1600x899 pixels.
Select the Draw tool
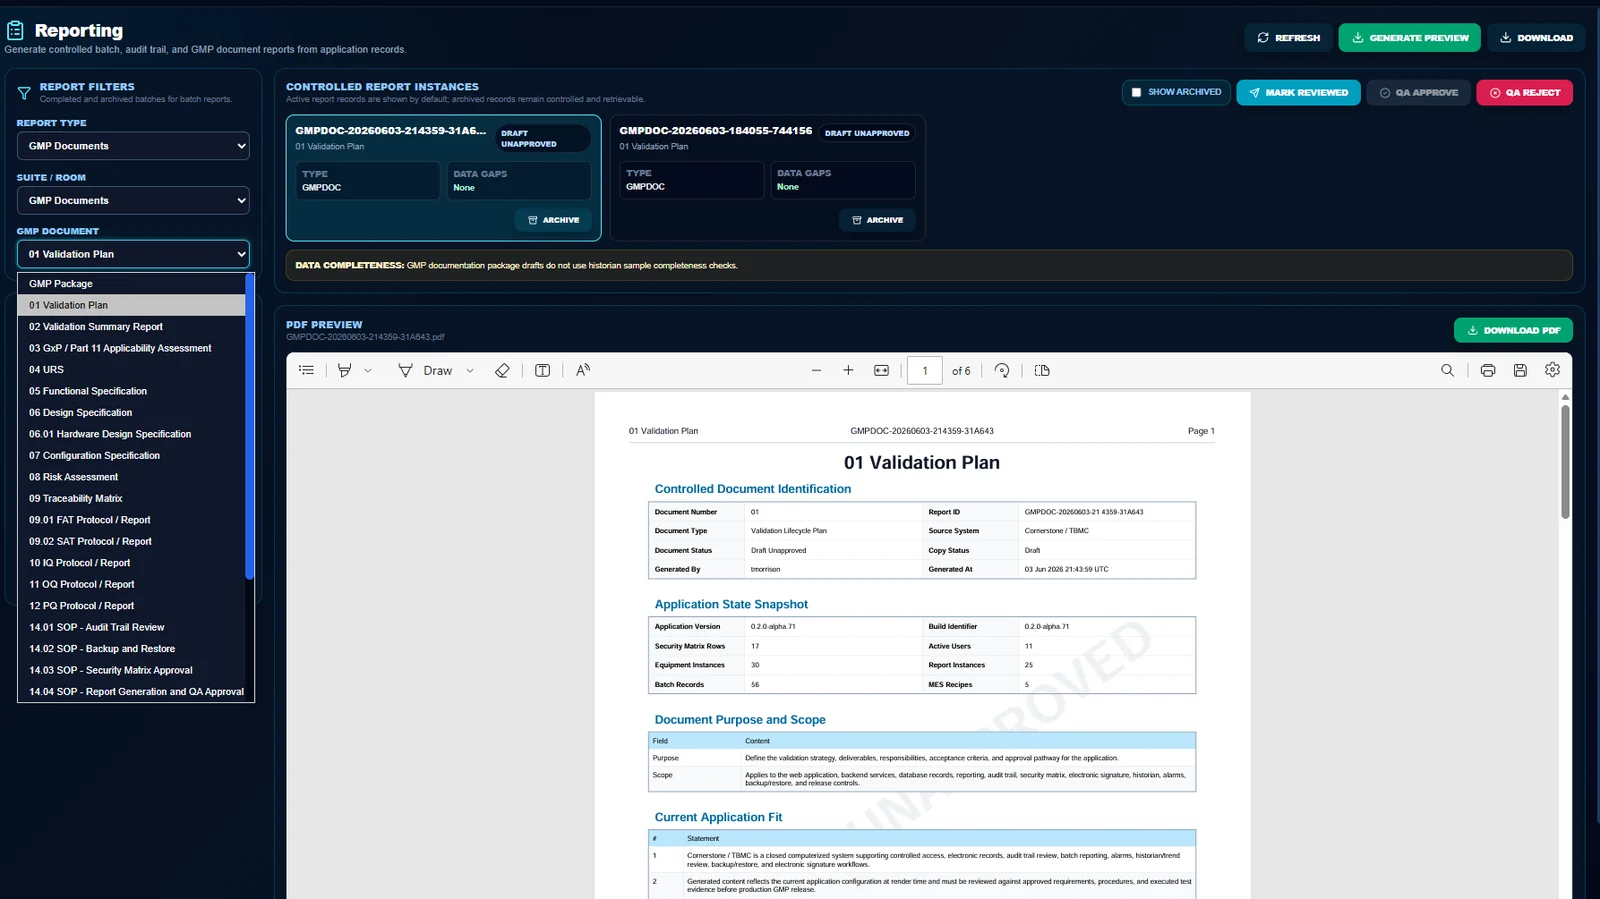tap(426, 370)
